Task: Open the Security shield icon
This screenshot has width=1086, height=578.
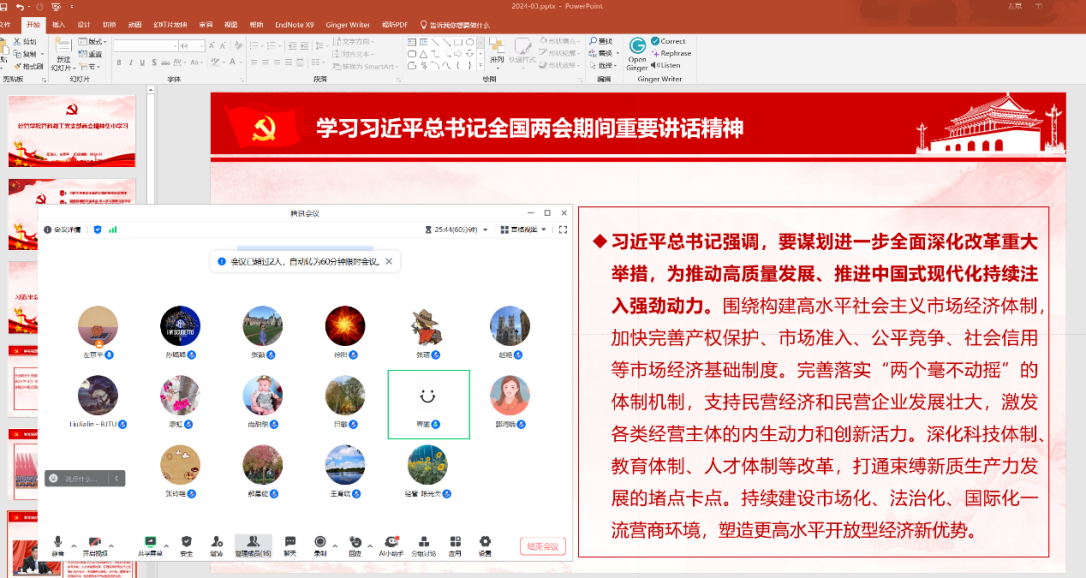Action: coord(186,543)
